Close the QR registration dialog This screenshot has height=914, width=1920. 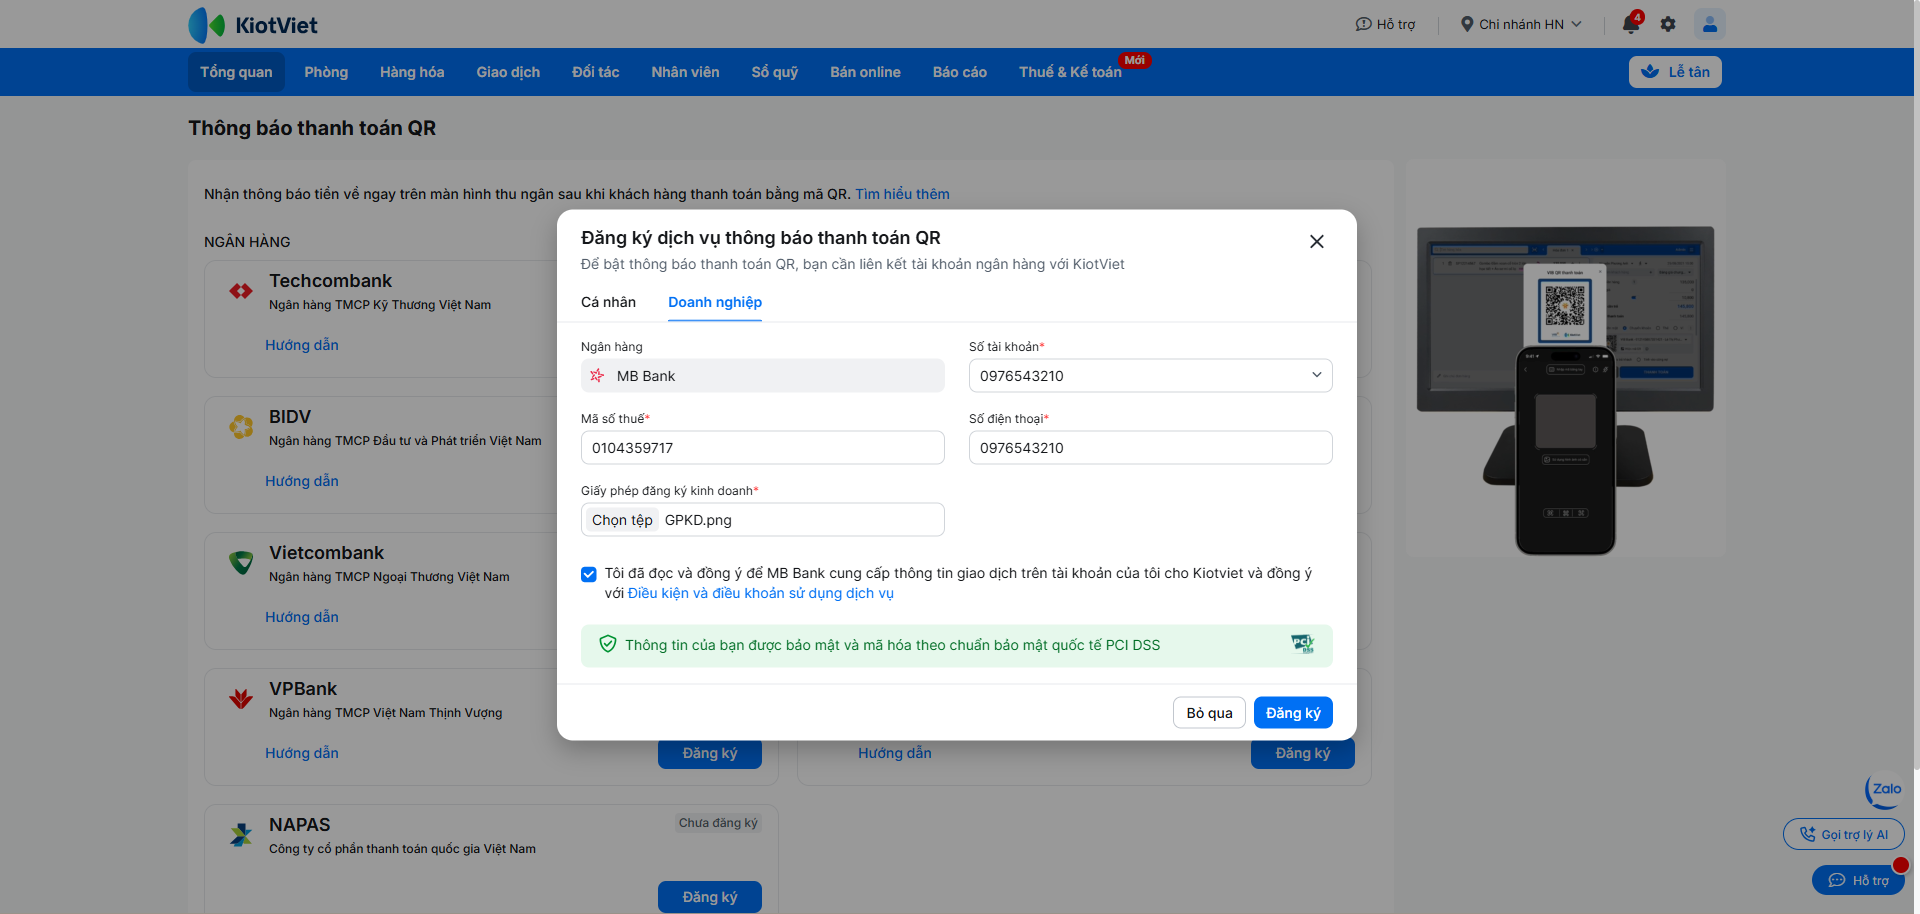pyautogui.click(x=1317, y=241)
